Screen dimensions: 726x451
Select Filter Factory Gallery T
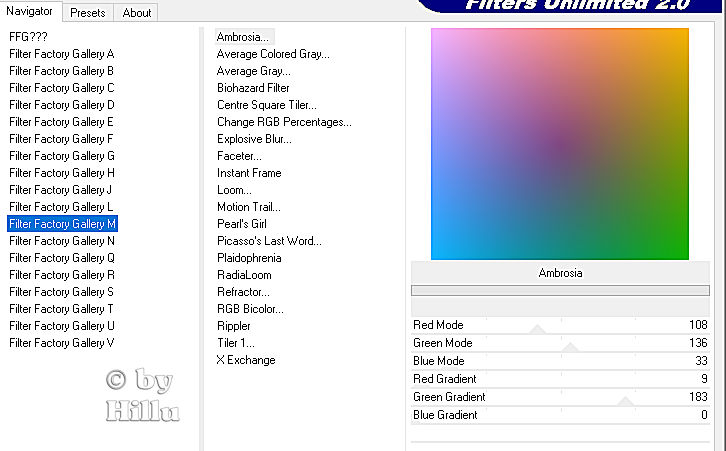pos(62,309)
